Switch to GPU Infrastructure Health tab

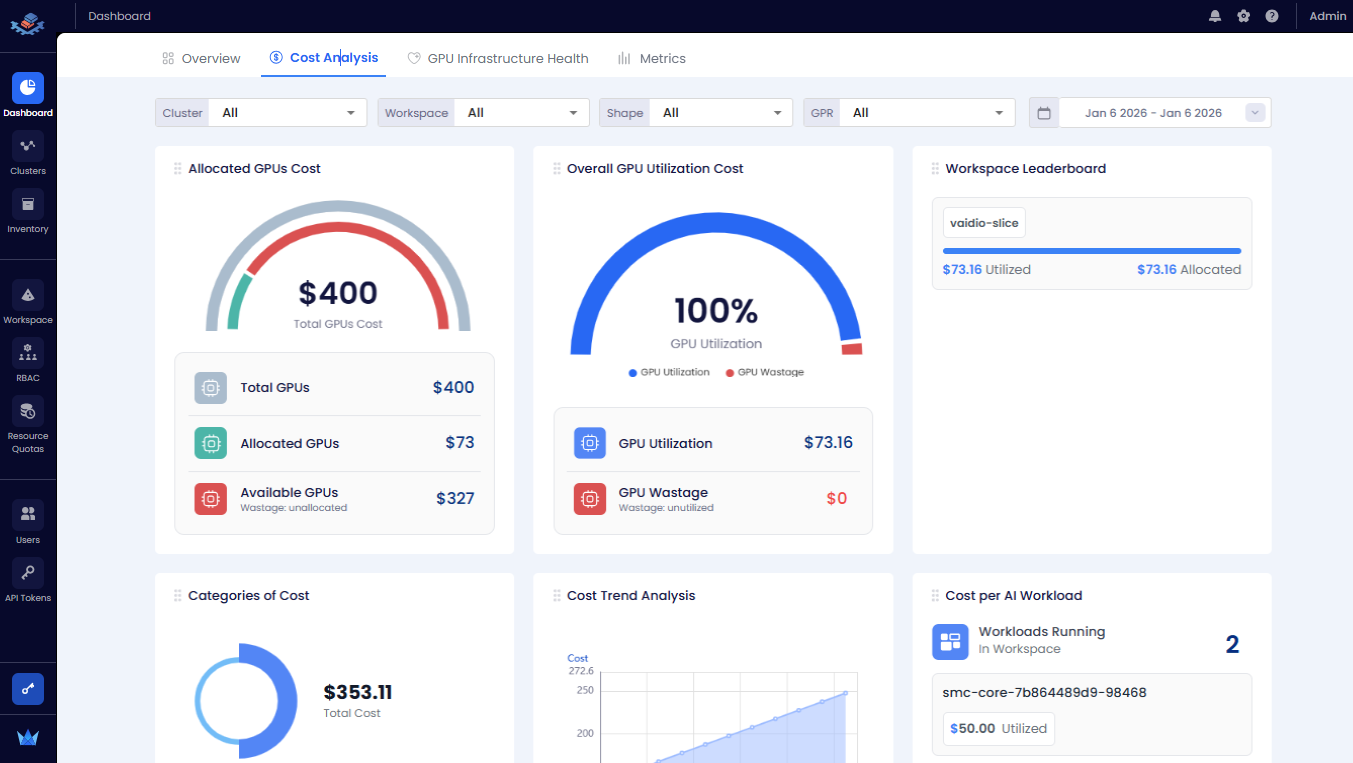498,59
